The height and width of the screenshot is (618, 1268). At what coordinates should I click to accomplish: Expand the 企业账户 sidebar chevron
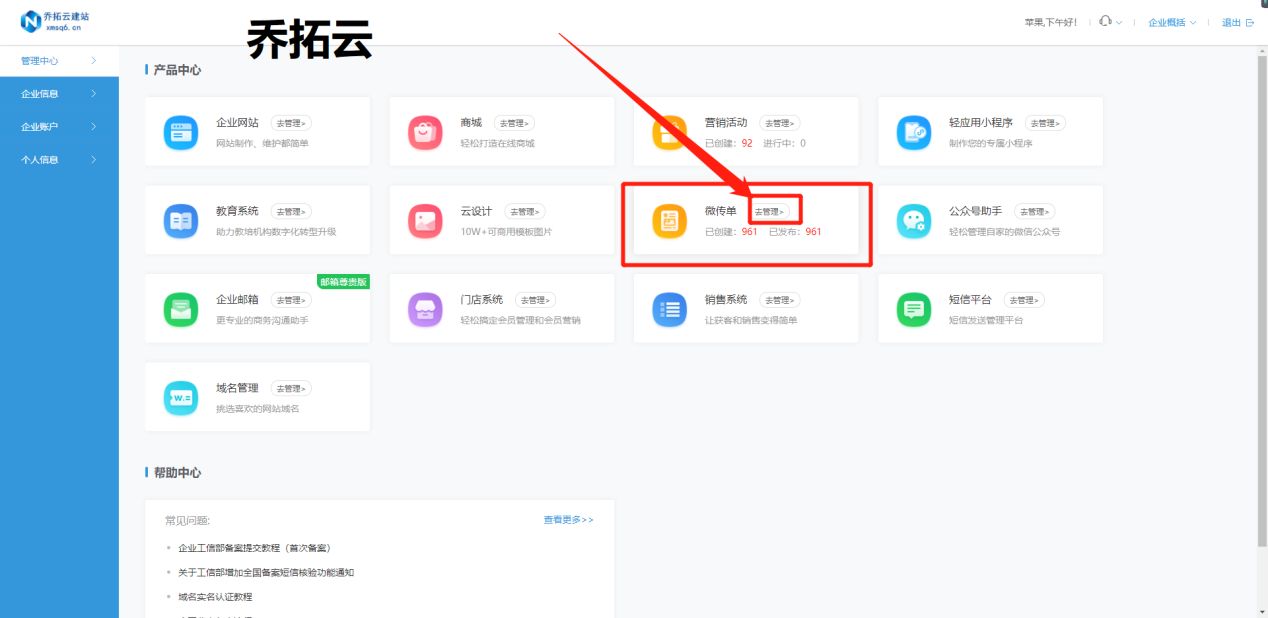(x=93, y=127)
